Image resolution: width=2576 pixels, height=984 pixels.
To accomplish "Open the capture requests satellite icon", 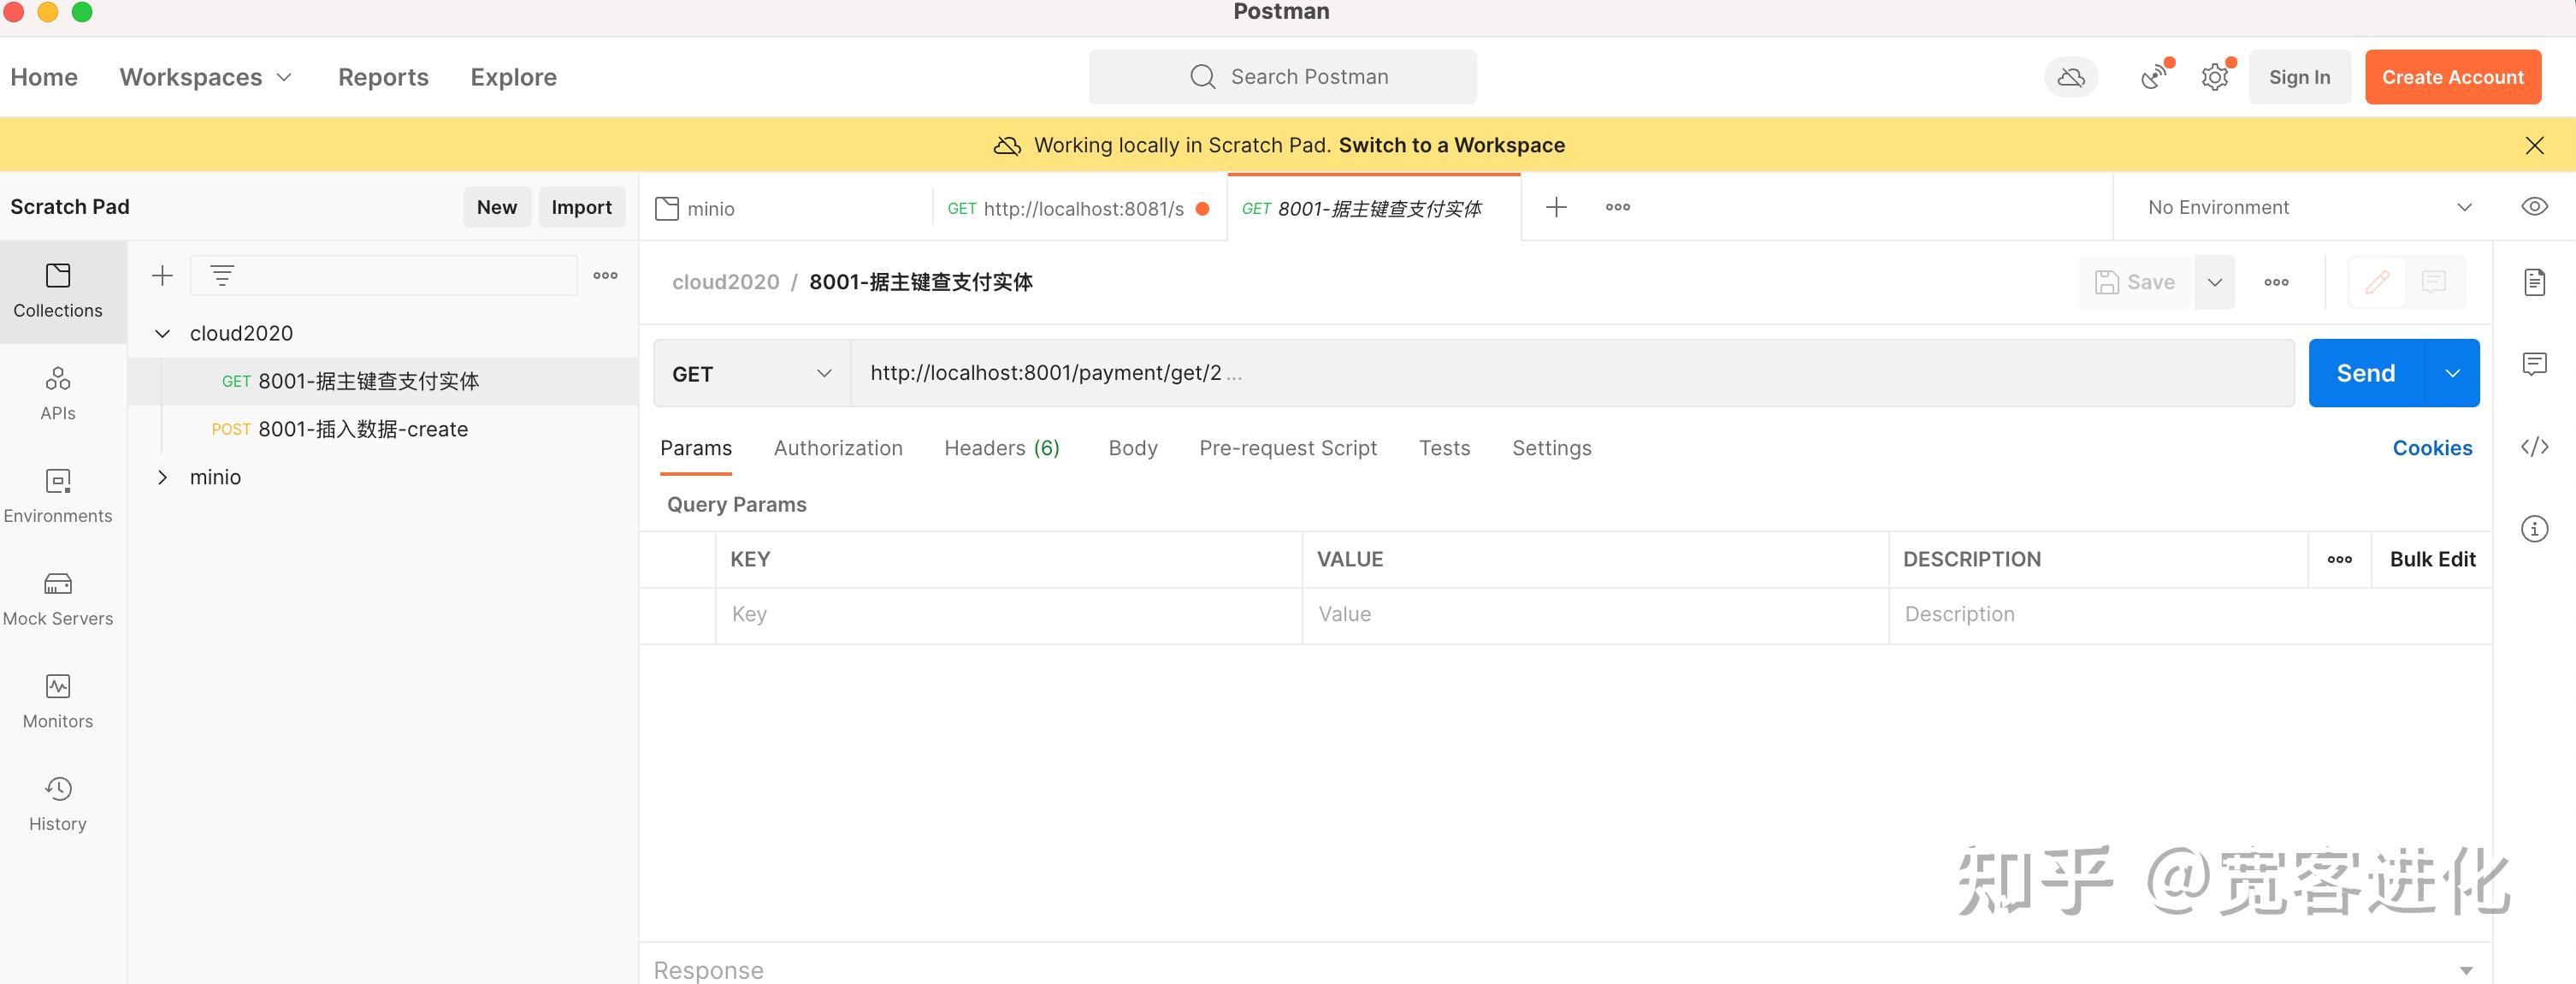I will 2154,77.
